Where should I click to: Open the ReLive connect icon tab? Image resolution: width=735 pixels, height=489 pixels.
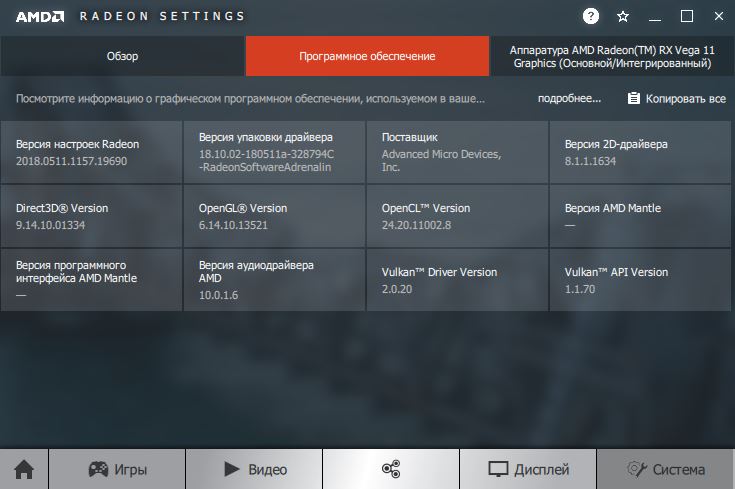click(x=391, y=469)
